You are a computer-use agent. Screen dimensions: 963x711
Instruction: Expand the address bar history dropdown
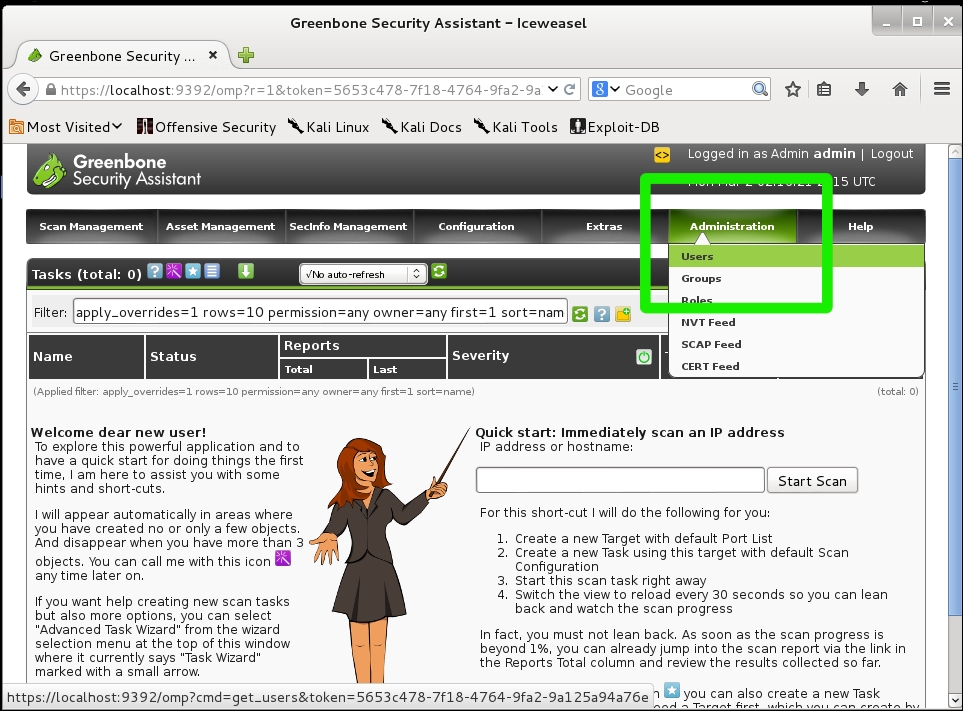(x=553, y=90)
